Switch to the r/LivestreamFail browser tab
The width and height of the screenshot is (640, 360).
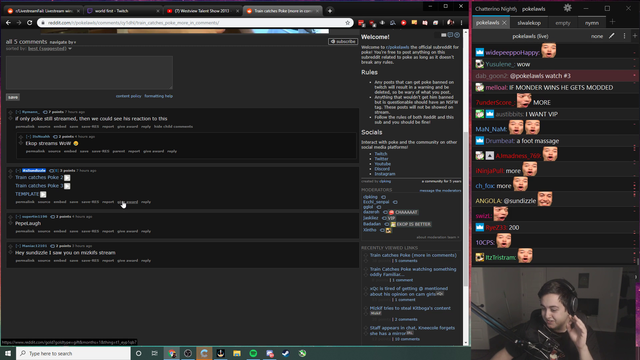(43, 11)
